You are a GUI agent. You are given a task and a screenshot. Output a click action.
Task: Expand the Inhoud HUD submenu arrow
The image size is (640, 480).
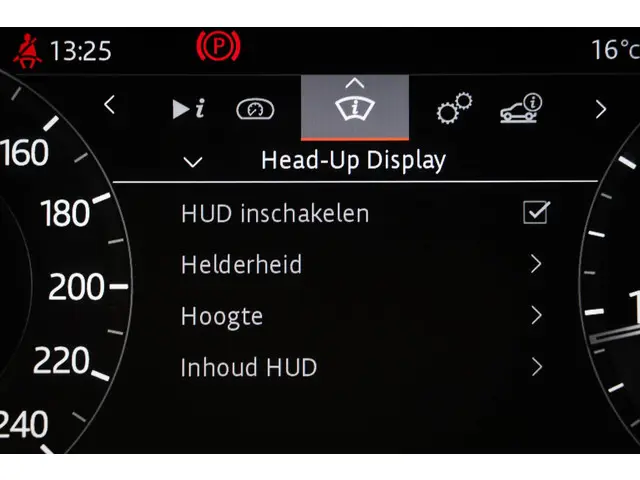[536, 367]
